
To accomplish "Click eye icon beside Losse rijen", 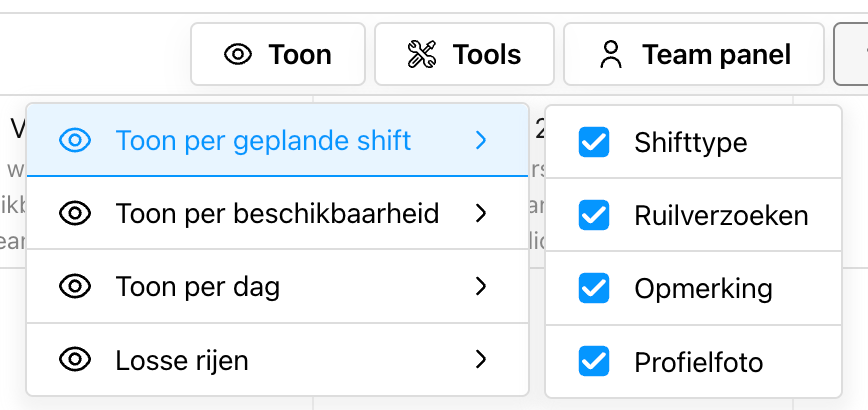I will point(75,360).
